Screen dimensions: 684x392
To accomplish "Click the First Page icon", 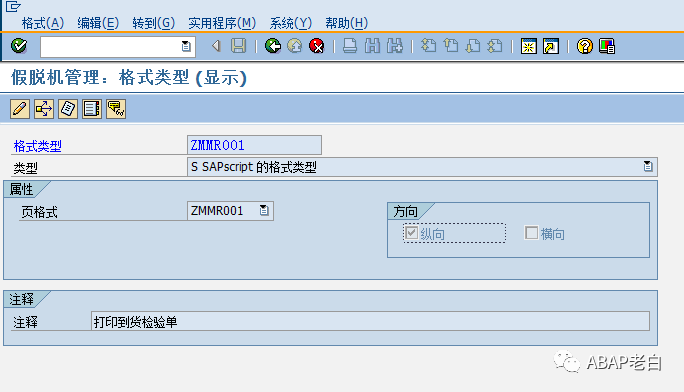I will click(x=428, y=46).
